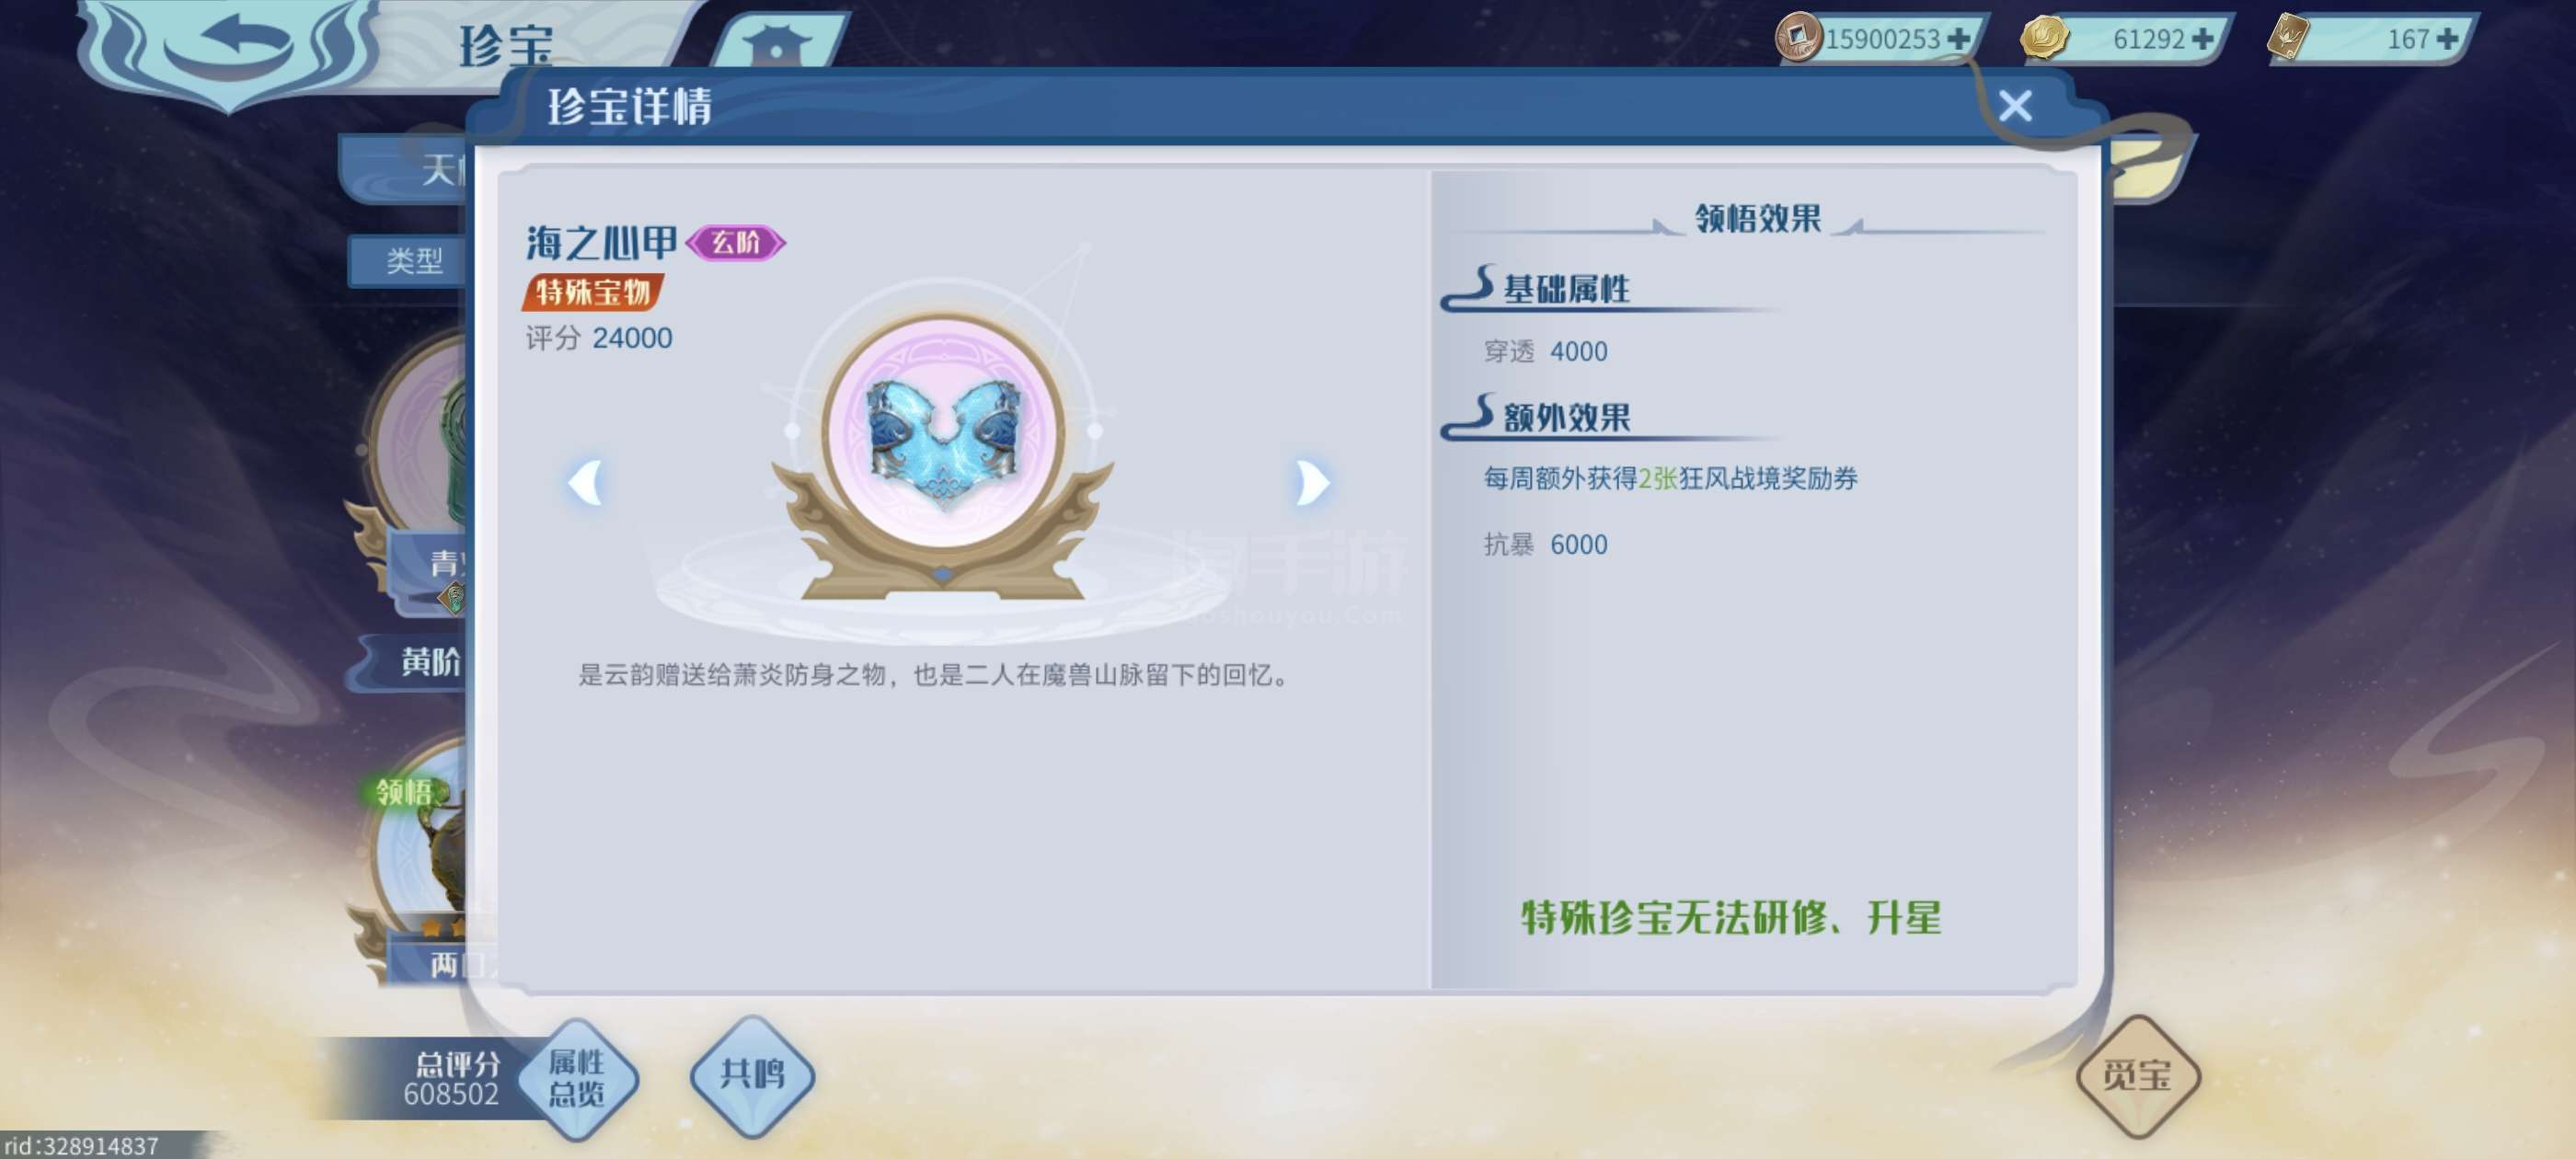Add gold ingots via plus icon
The height and width of the screenshot is (1159, 2576).
2201,39
